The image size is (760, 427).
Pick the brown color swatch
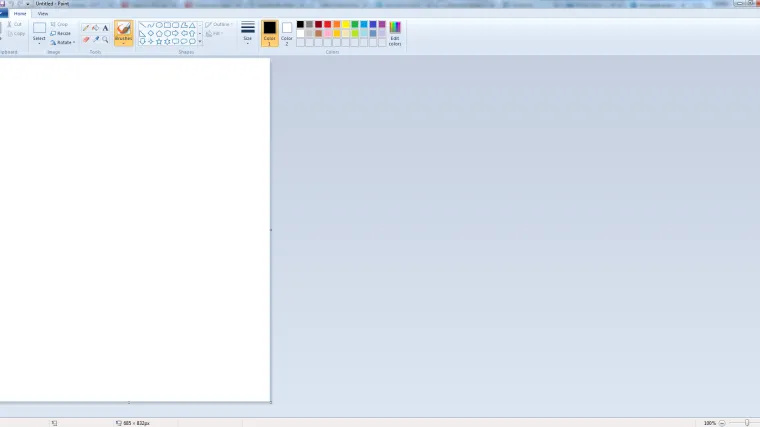coord(318,33)
